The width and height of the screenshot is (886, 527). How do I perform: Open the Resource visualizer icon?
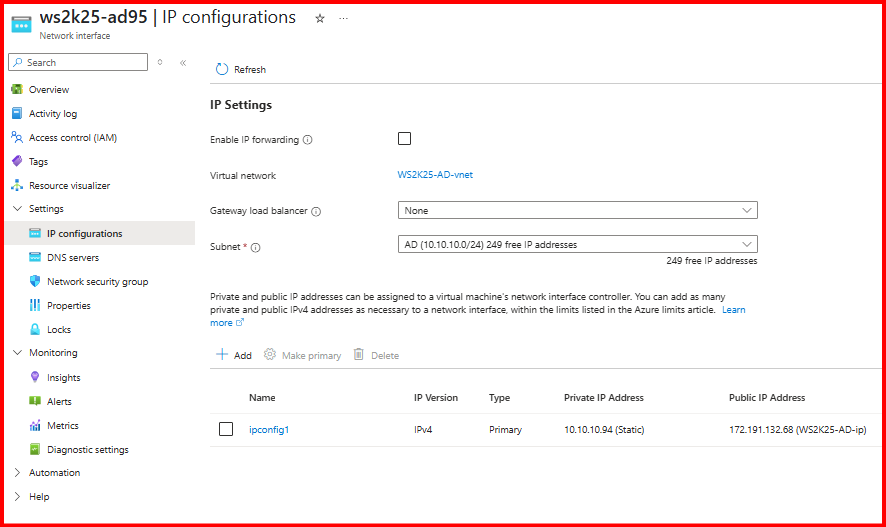(x=17, y=186)
